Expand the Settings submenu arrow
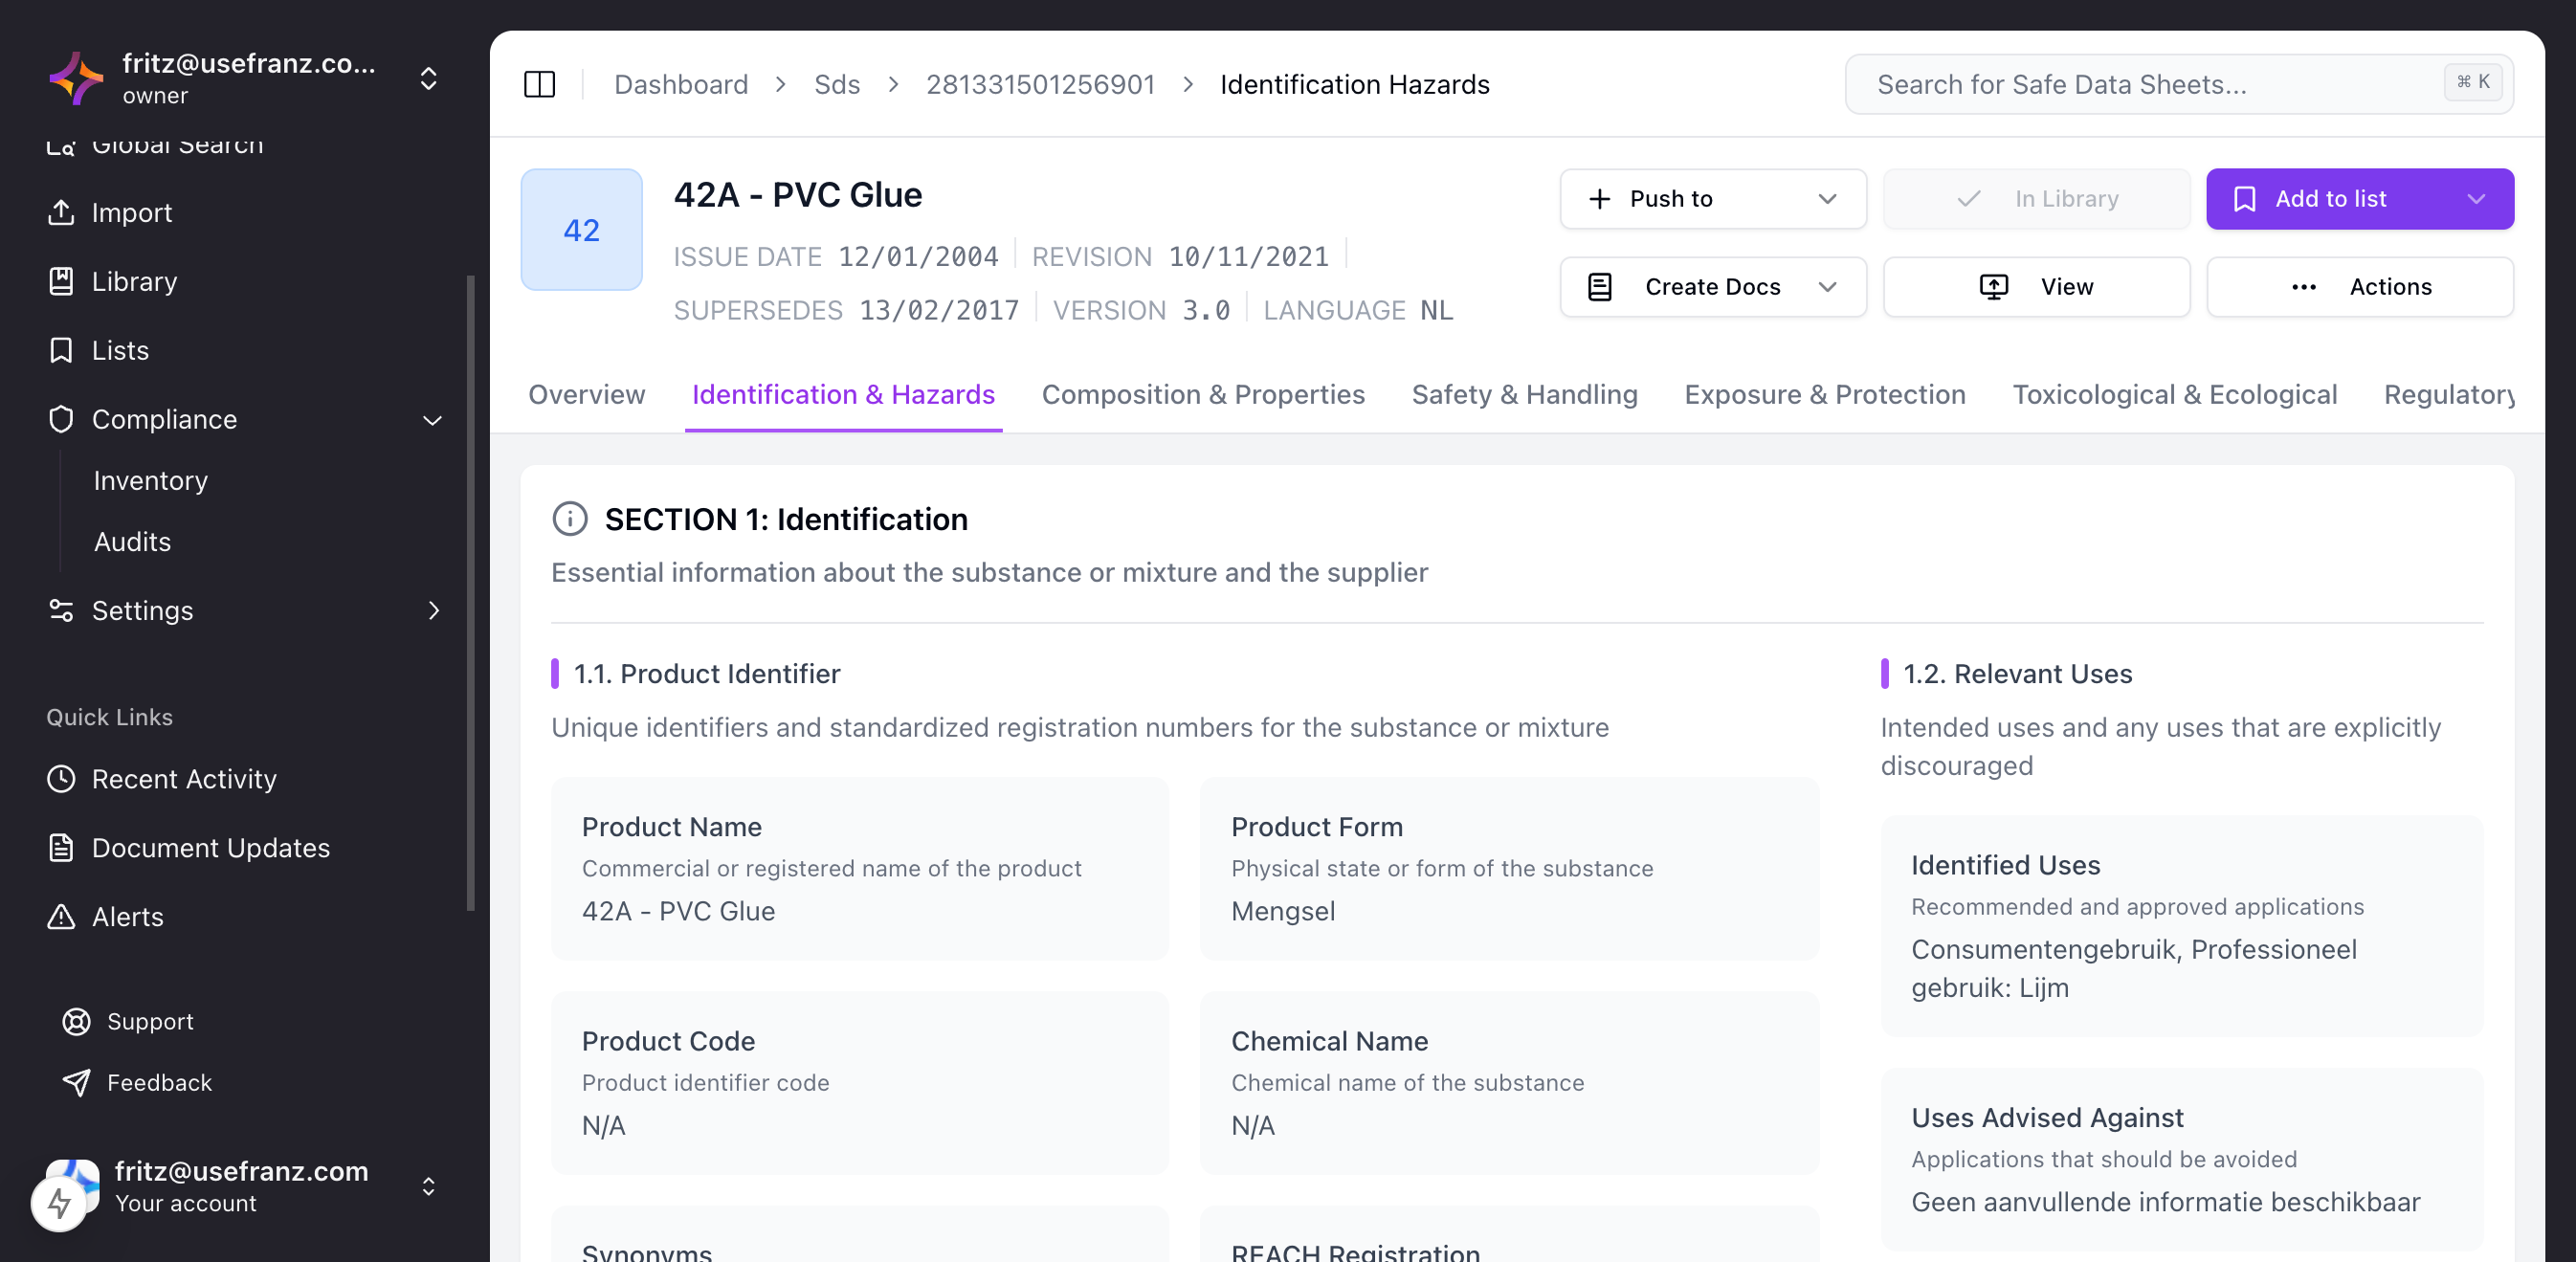This screenshot has height=1262, width=2576. click(433, 610)
